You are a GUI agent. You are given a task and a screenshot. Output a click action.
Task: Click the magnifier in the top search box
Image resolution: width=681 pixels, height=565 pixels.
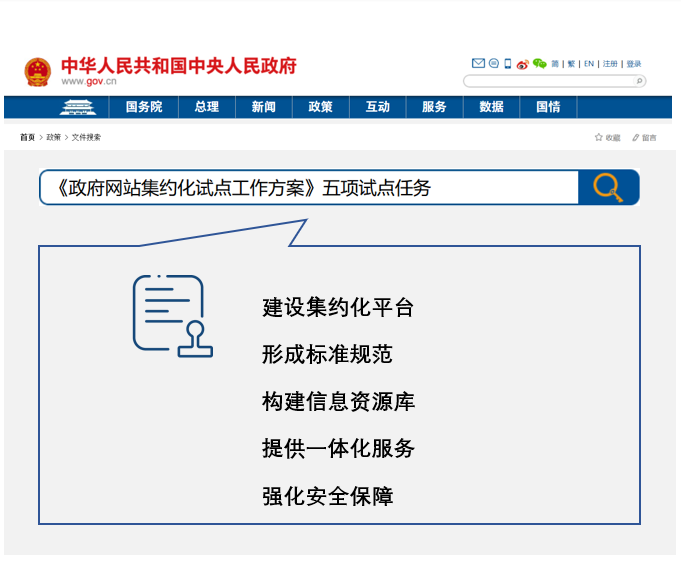point(639,81)
